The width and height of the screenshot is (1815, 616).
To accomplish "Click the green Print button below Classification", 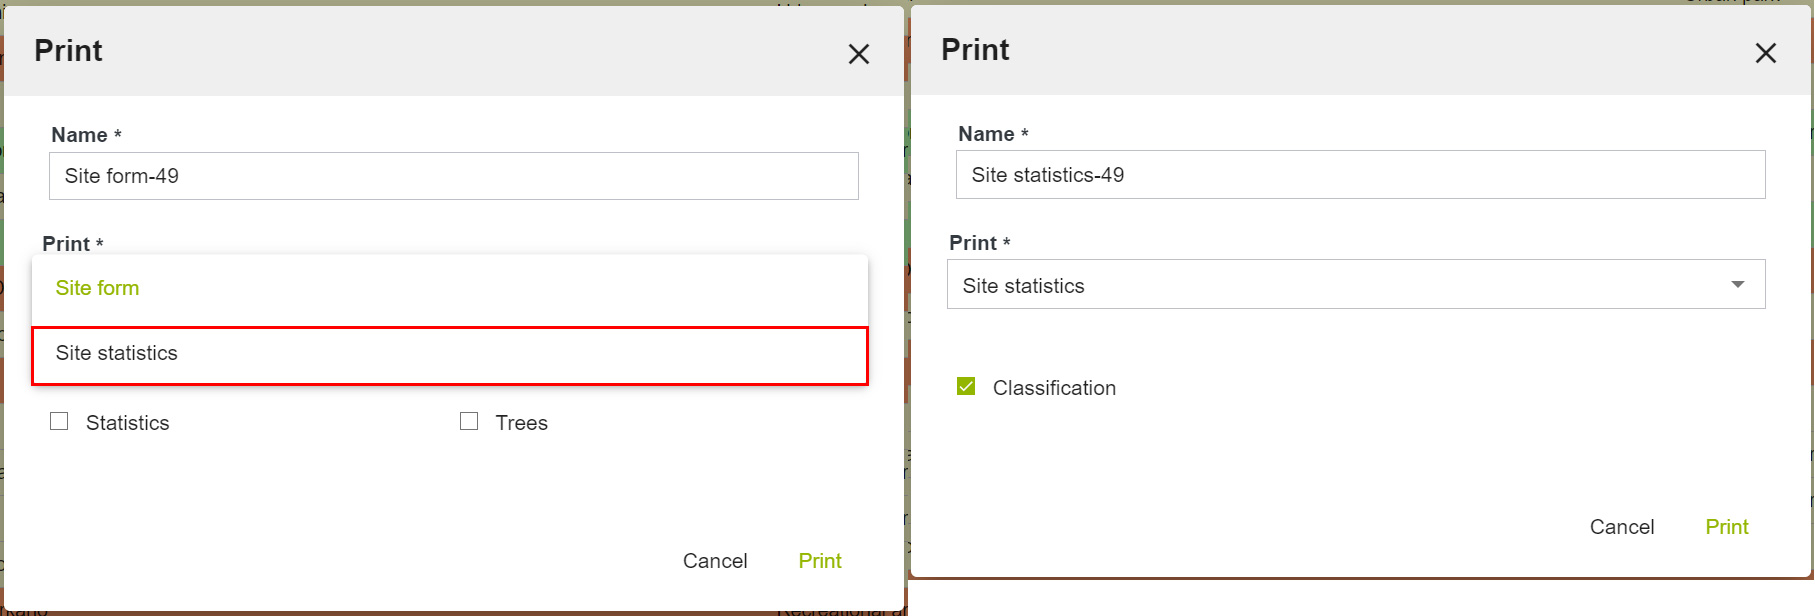I will [1726, 527].
